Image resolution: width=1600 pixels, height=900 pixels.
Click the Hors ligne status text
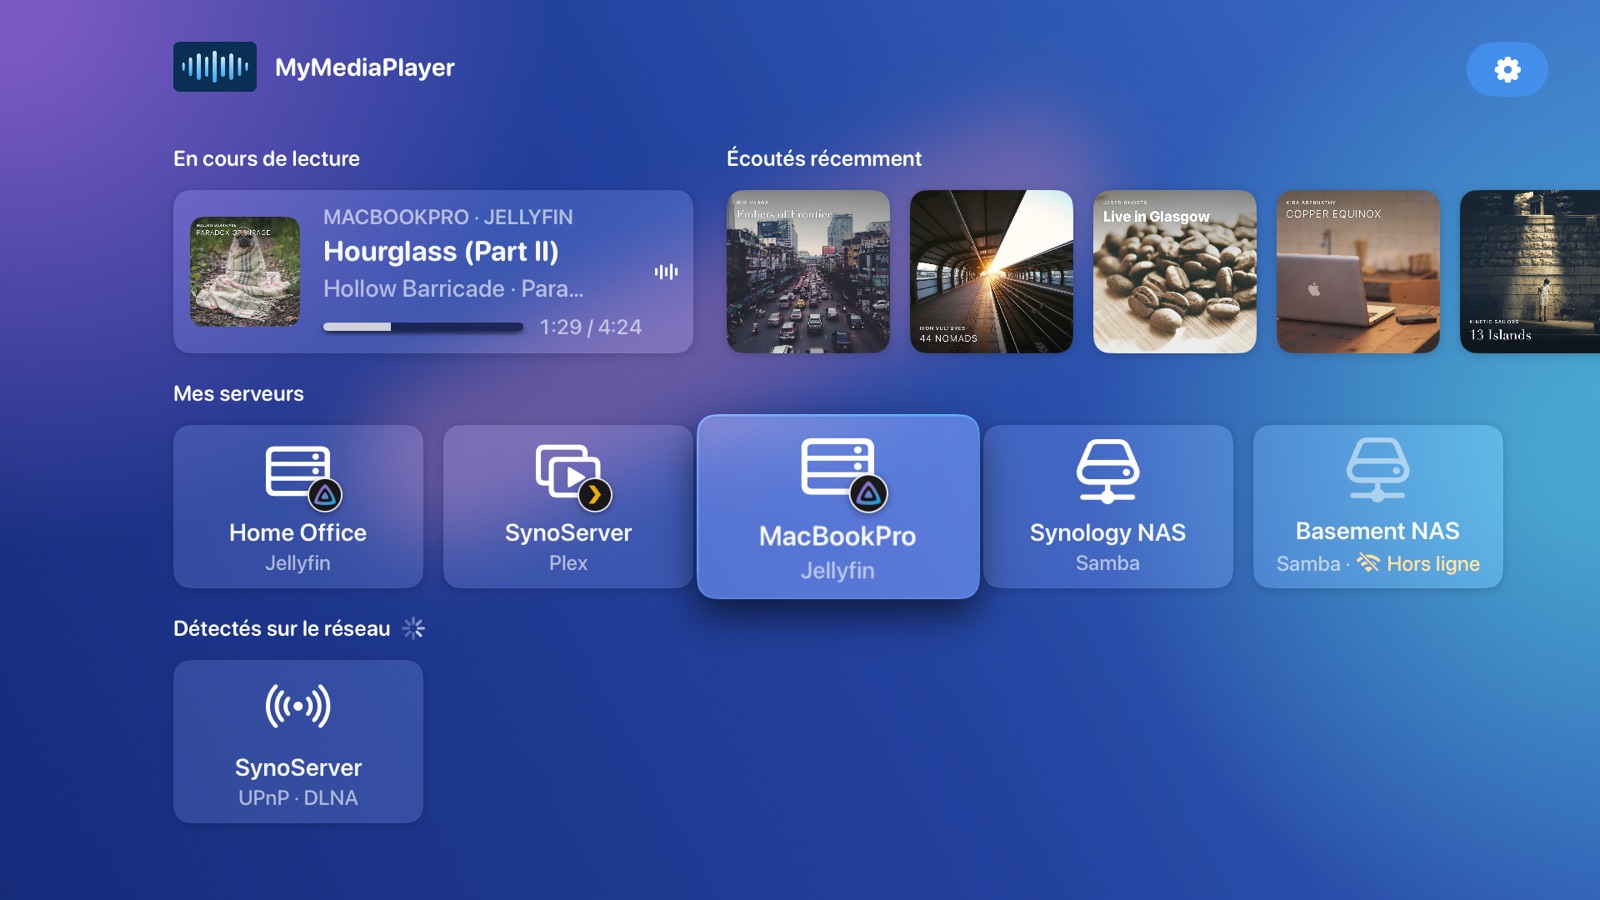click(x=1433, y=564)
